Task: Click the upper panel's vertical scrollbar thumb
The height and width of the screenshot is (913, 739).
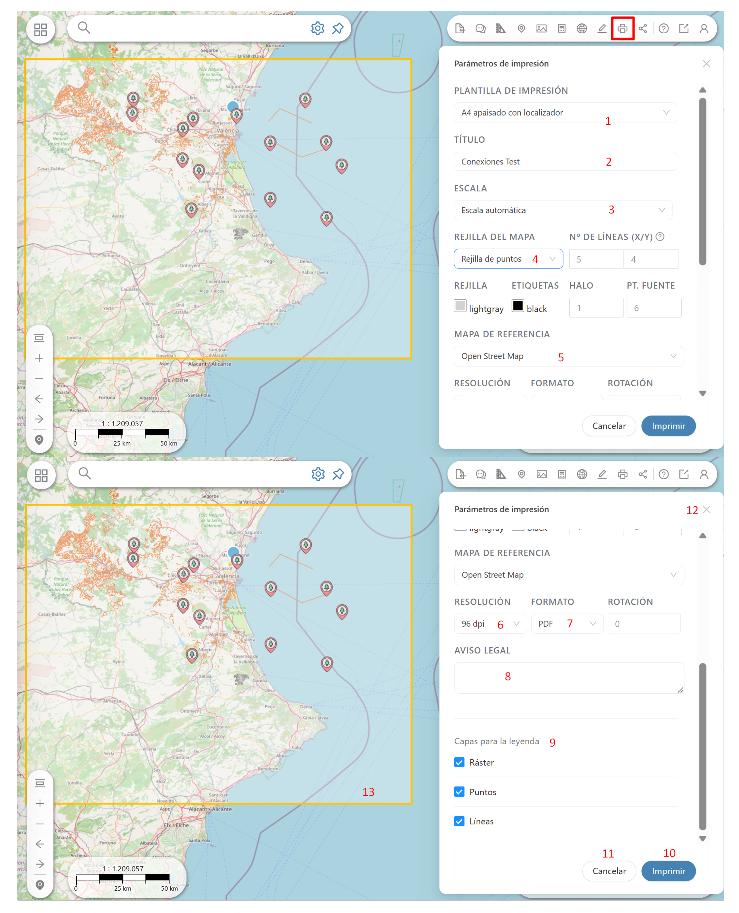Action: [x=702, y=182]
